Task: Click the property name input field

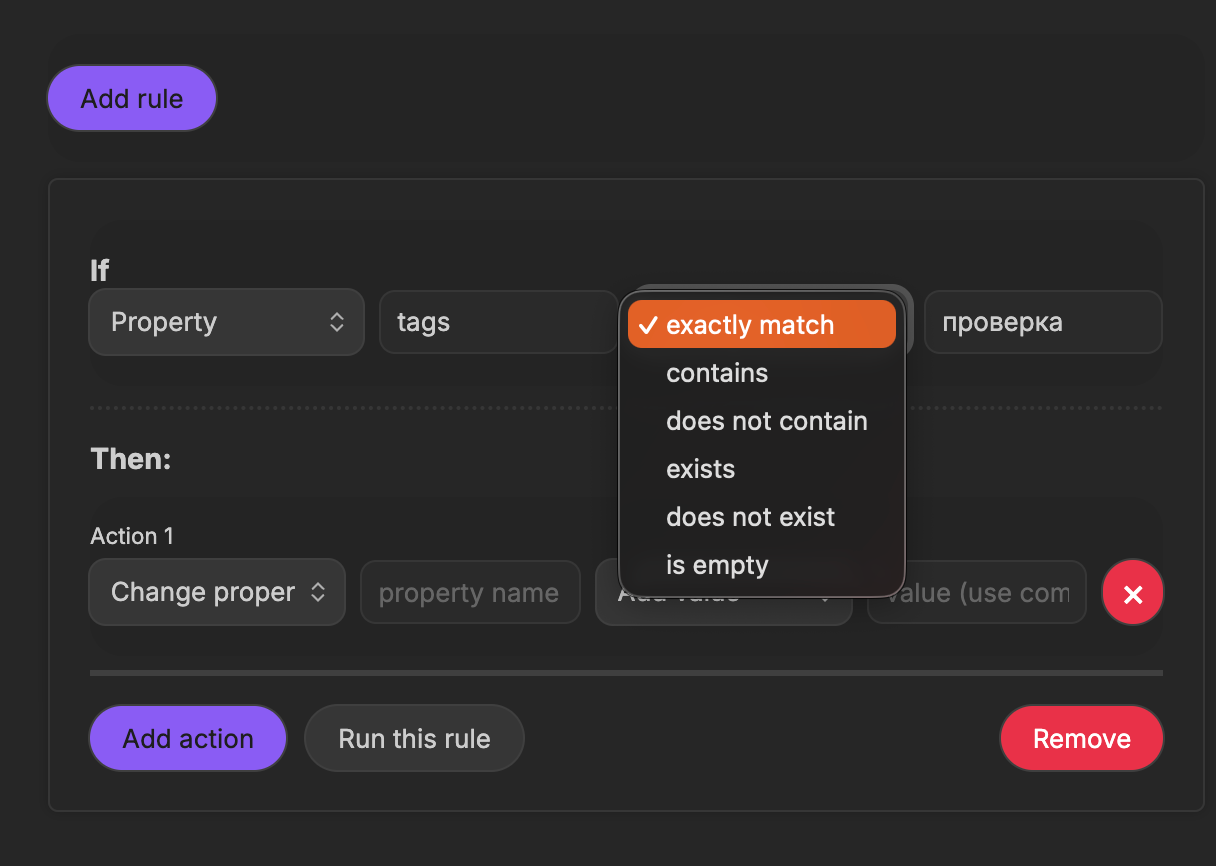Action: [469, 592]
